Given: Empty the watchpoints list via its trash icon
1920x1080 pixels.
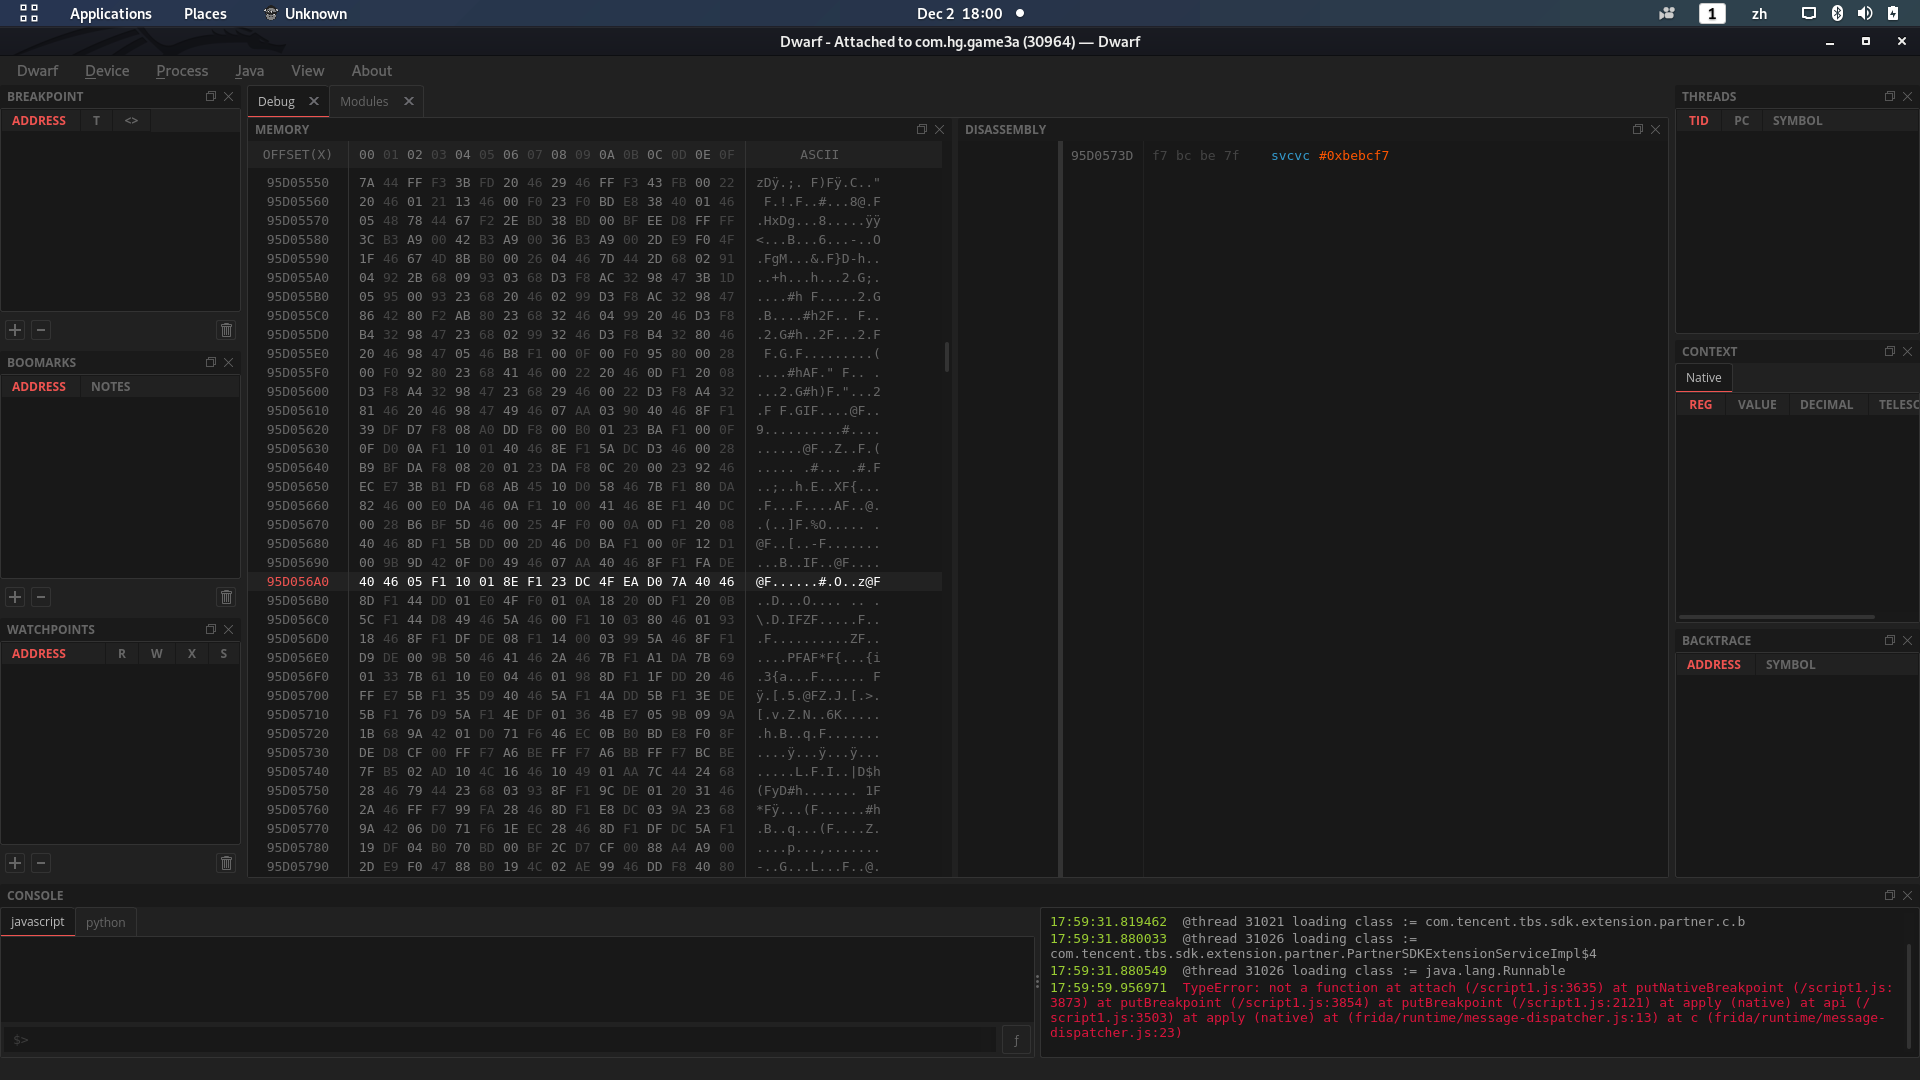Looking at the screenshot, I should click(226, 862).
